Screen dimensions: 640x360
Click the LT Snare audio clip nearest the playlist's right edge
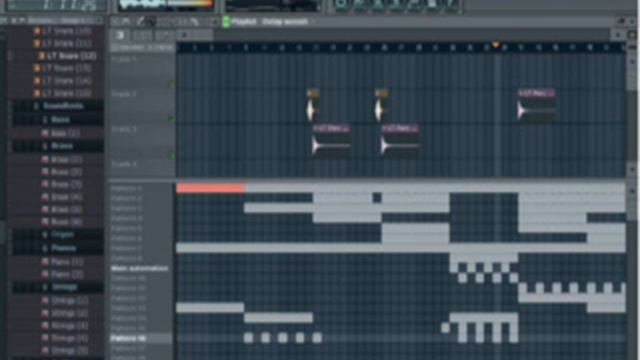536,104
